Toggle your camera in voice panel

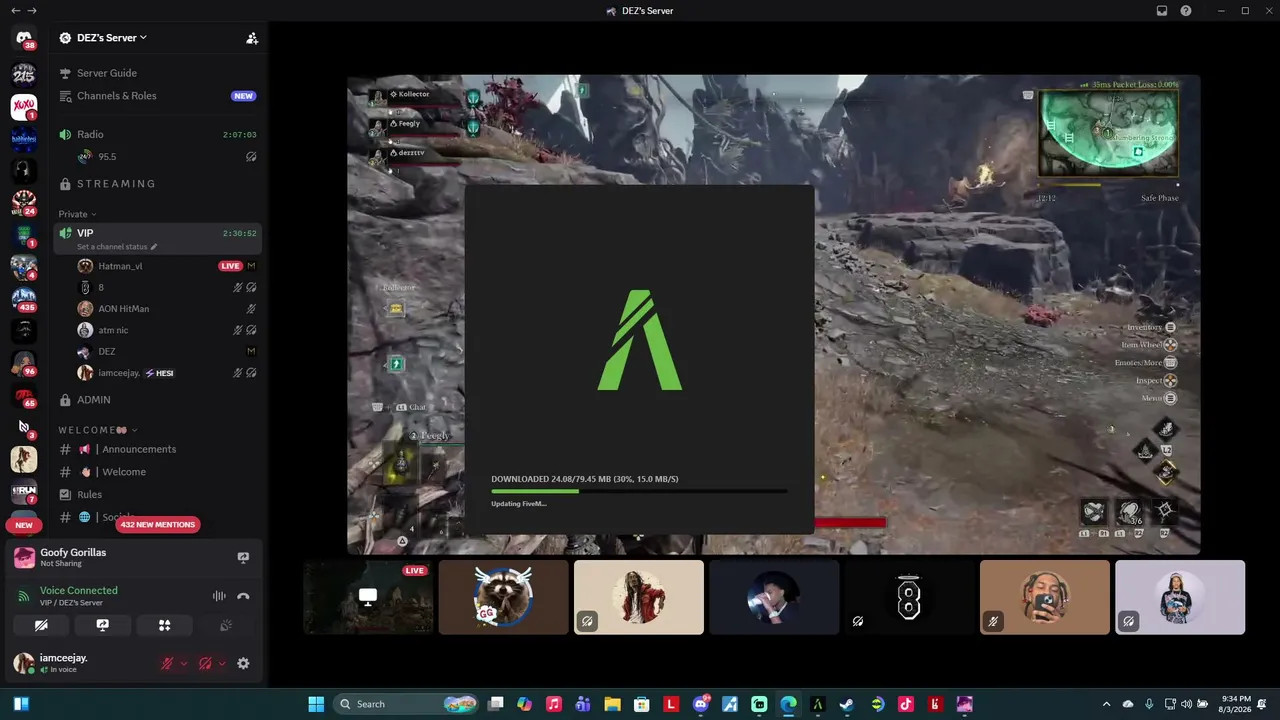[x=41, y=625]
